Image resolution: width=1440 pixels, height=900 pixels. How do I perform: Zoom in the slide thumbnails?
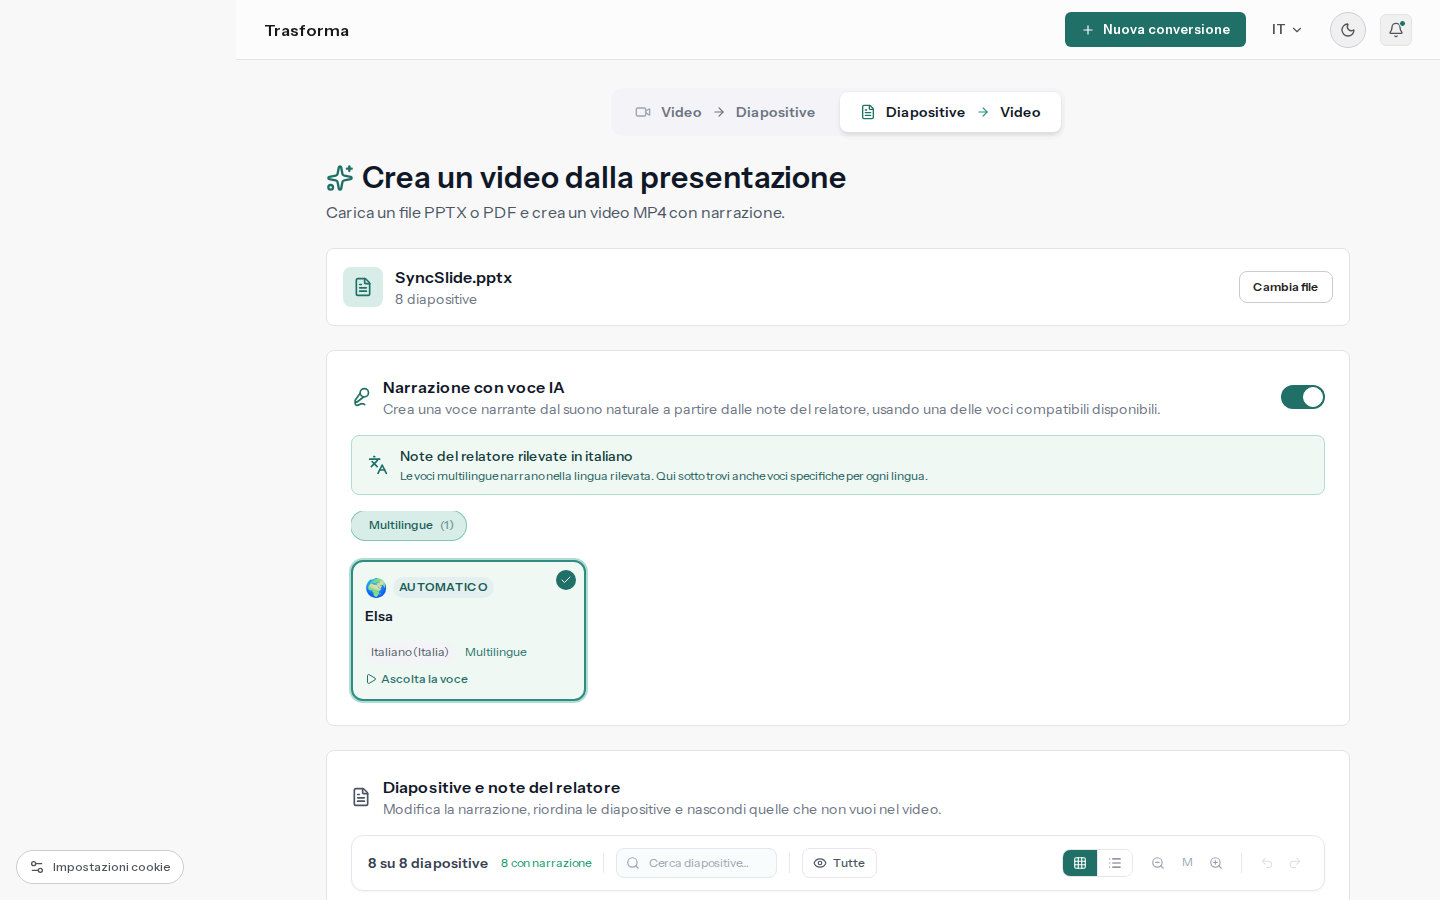(1216, 863)
